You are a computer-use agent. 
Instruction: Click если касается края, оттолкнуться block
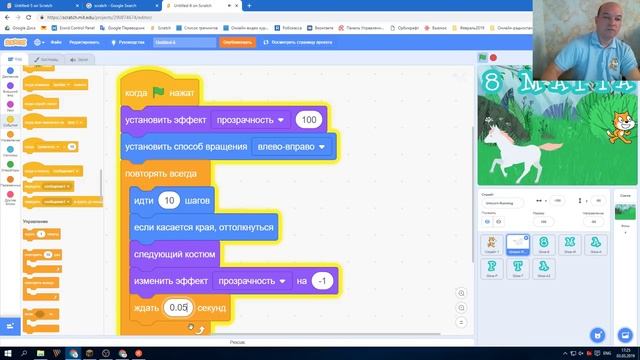point(203,227)
